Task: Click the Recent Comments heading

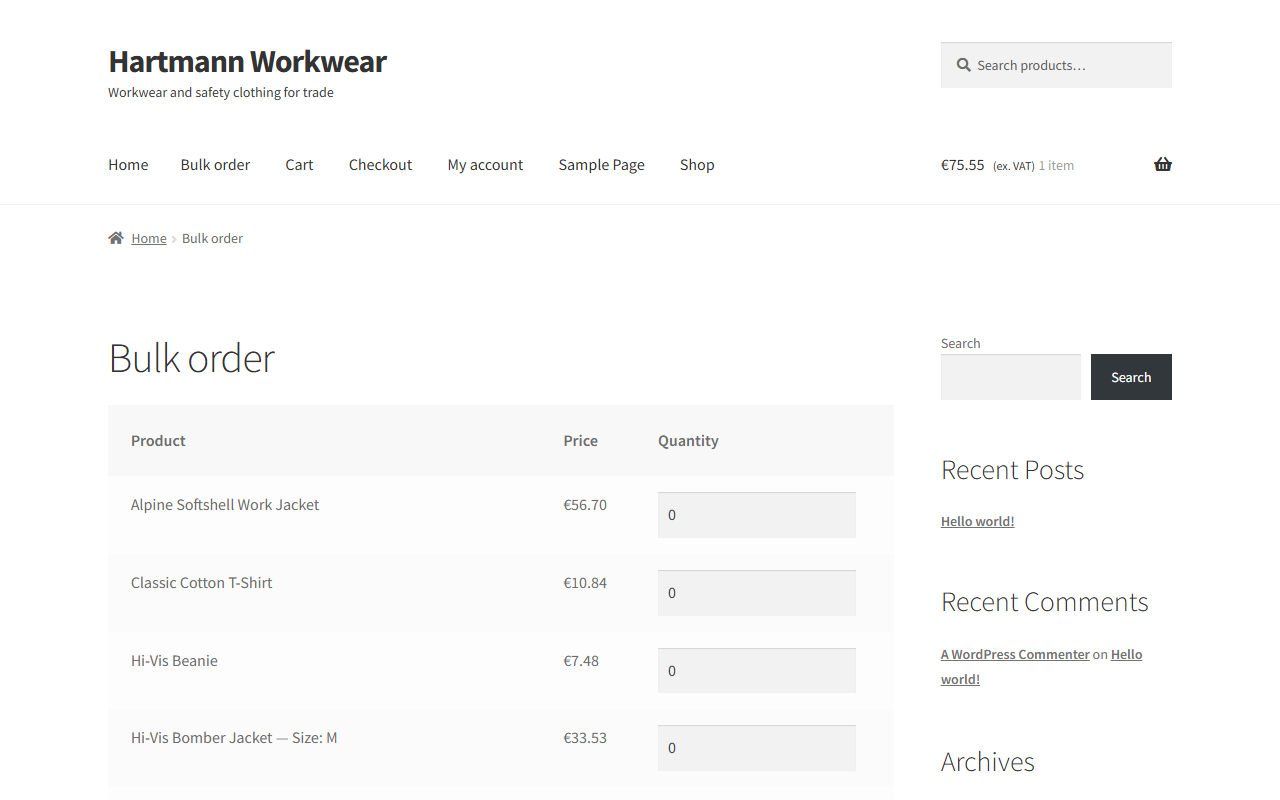Action: (1044, 602)
